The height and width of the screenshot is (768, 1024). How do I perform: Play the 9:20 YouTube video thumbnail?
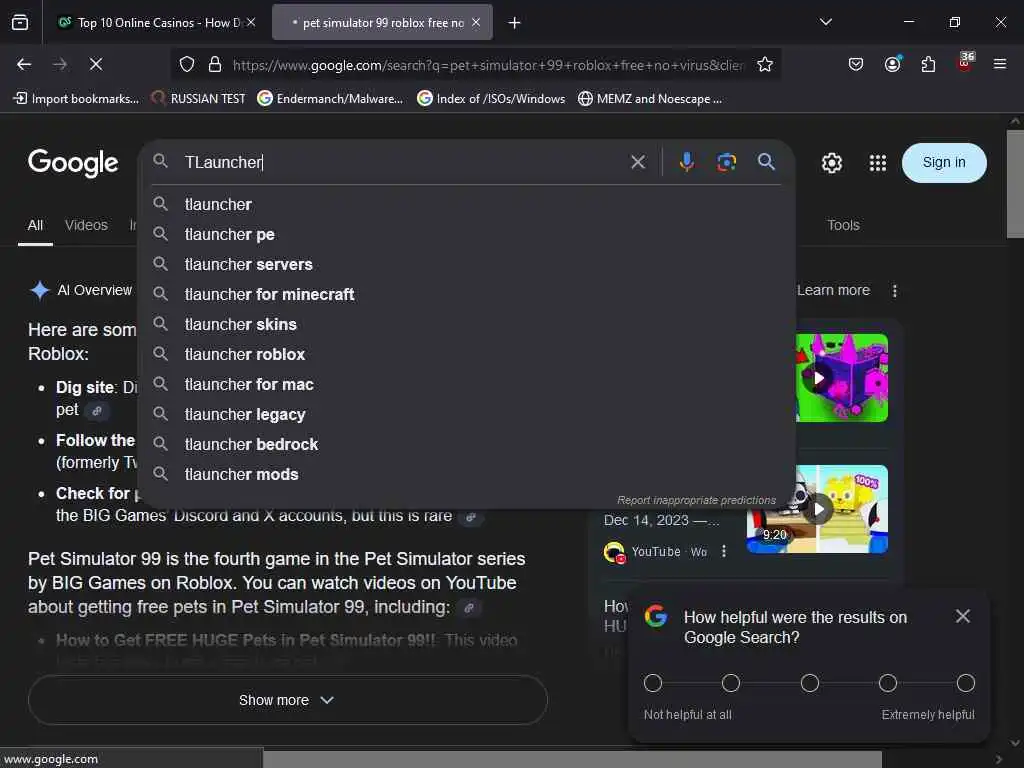817,509
